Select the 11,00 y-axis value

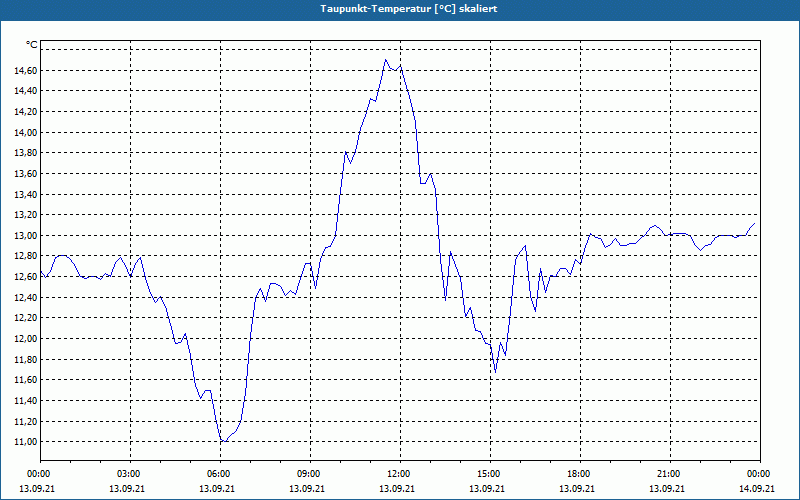pos(26,441)
